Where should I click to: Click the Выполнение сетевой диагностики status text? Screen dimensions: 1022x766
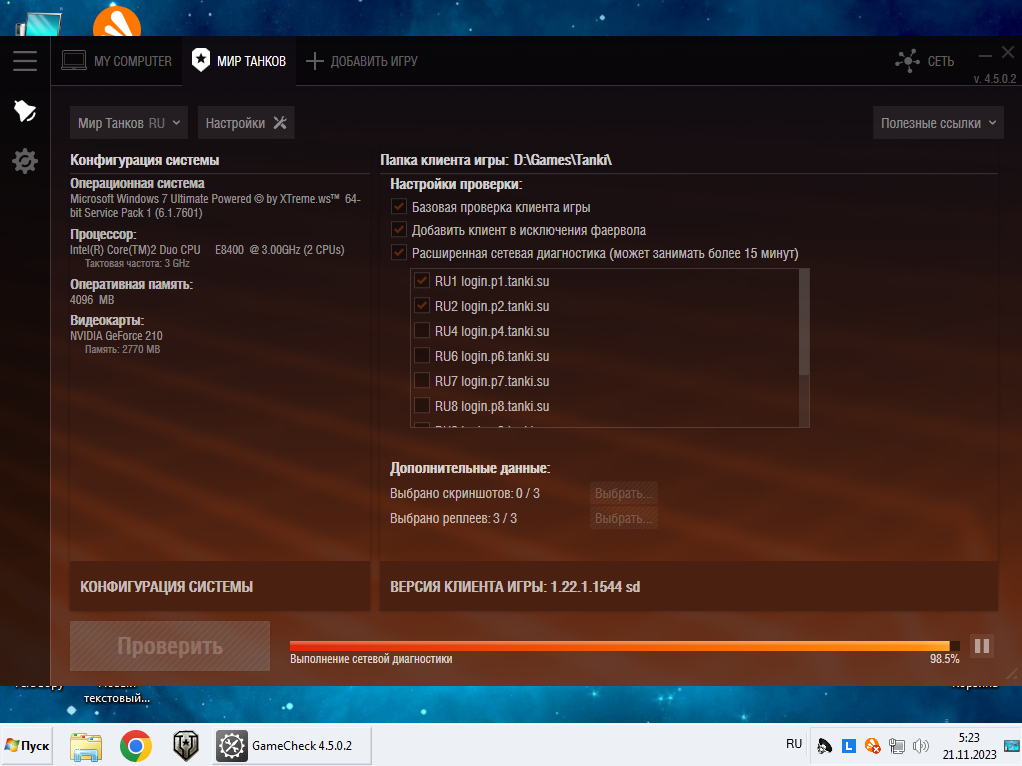click(371, 659)
